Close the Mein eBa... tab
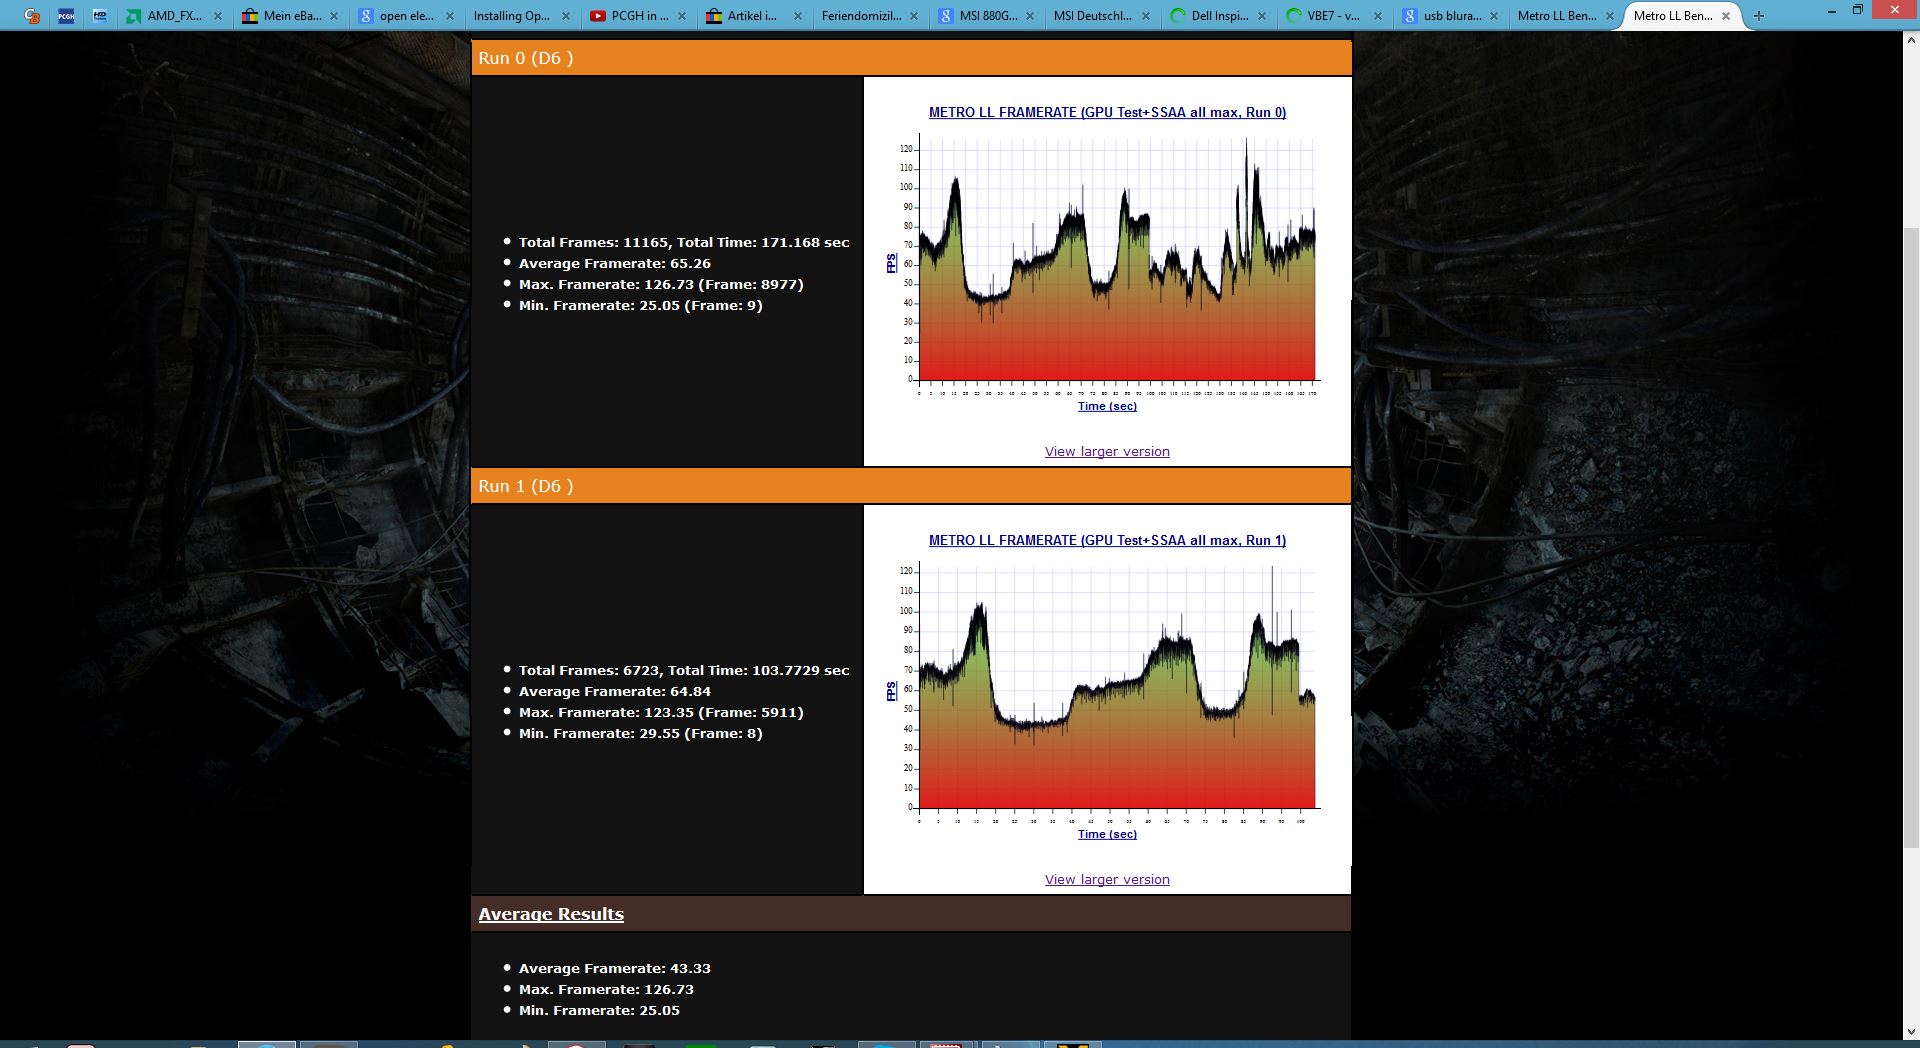The height and width of the screenshot is (1048, 1920). coord(334,16)
